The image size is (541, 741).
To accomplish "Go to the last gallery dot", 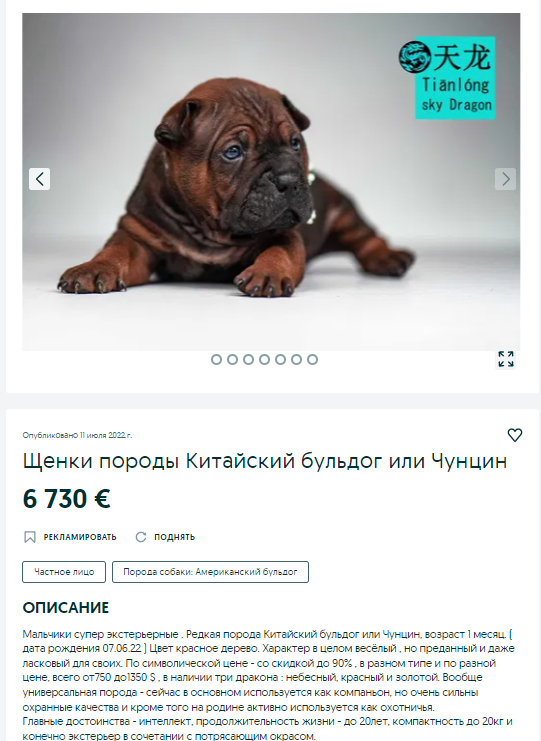I will click(x=312, y=360).
